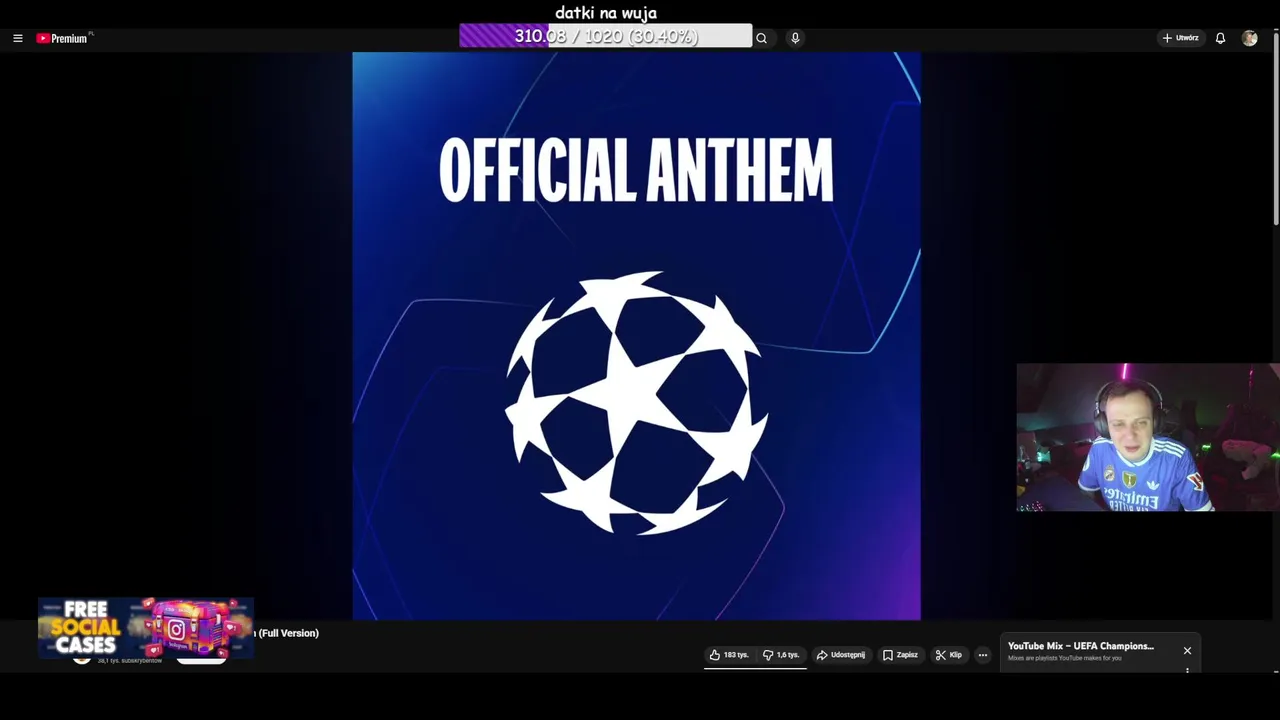Open the Utwórz create button

click(x=1181, y=38)
